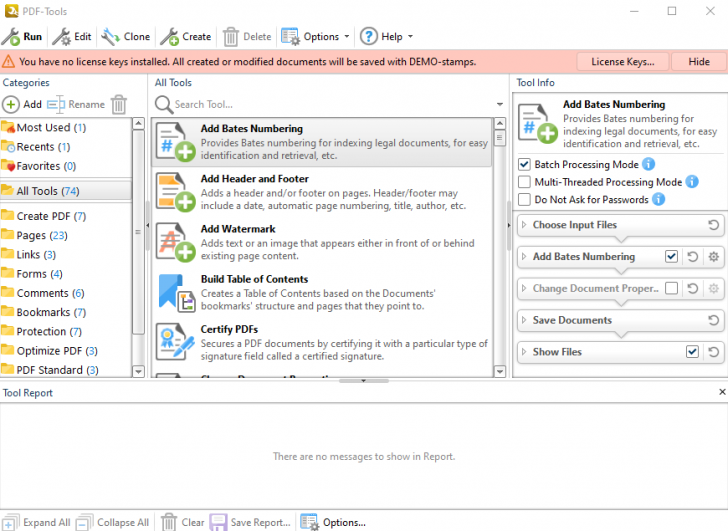Expand the Save Documents step

[524, 320]
